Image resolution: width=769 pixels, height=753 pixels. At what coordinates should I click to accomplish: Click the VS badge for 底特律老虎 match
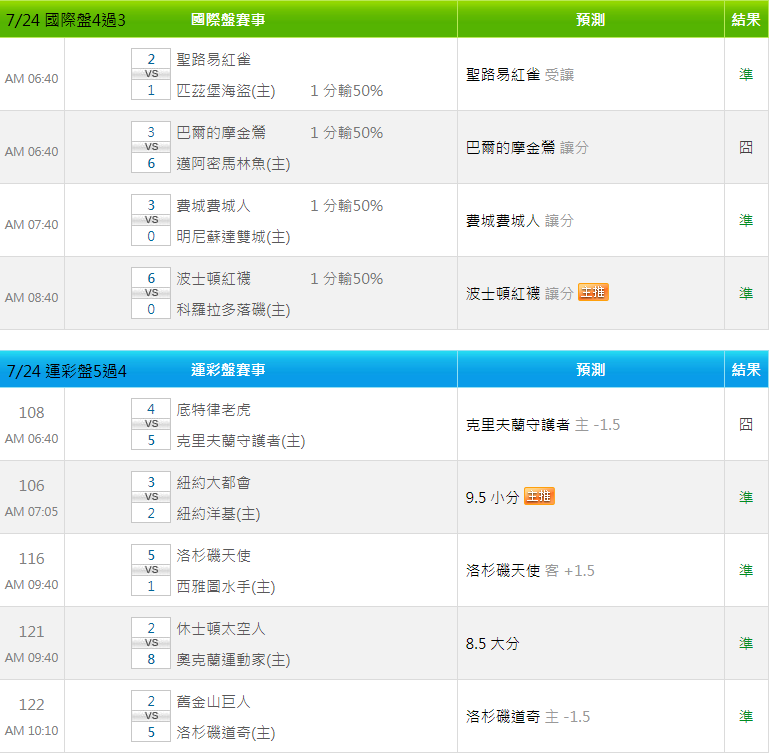pyautogui.click(x=151, y=424)
